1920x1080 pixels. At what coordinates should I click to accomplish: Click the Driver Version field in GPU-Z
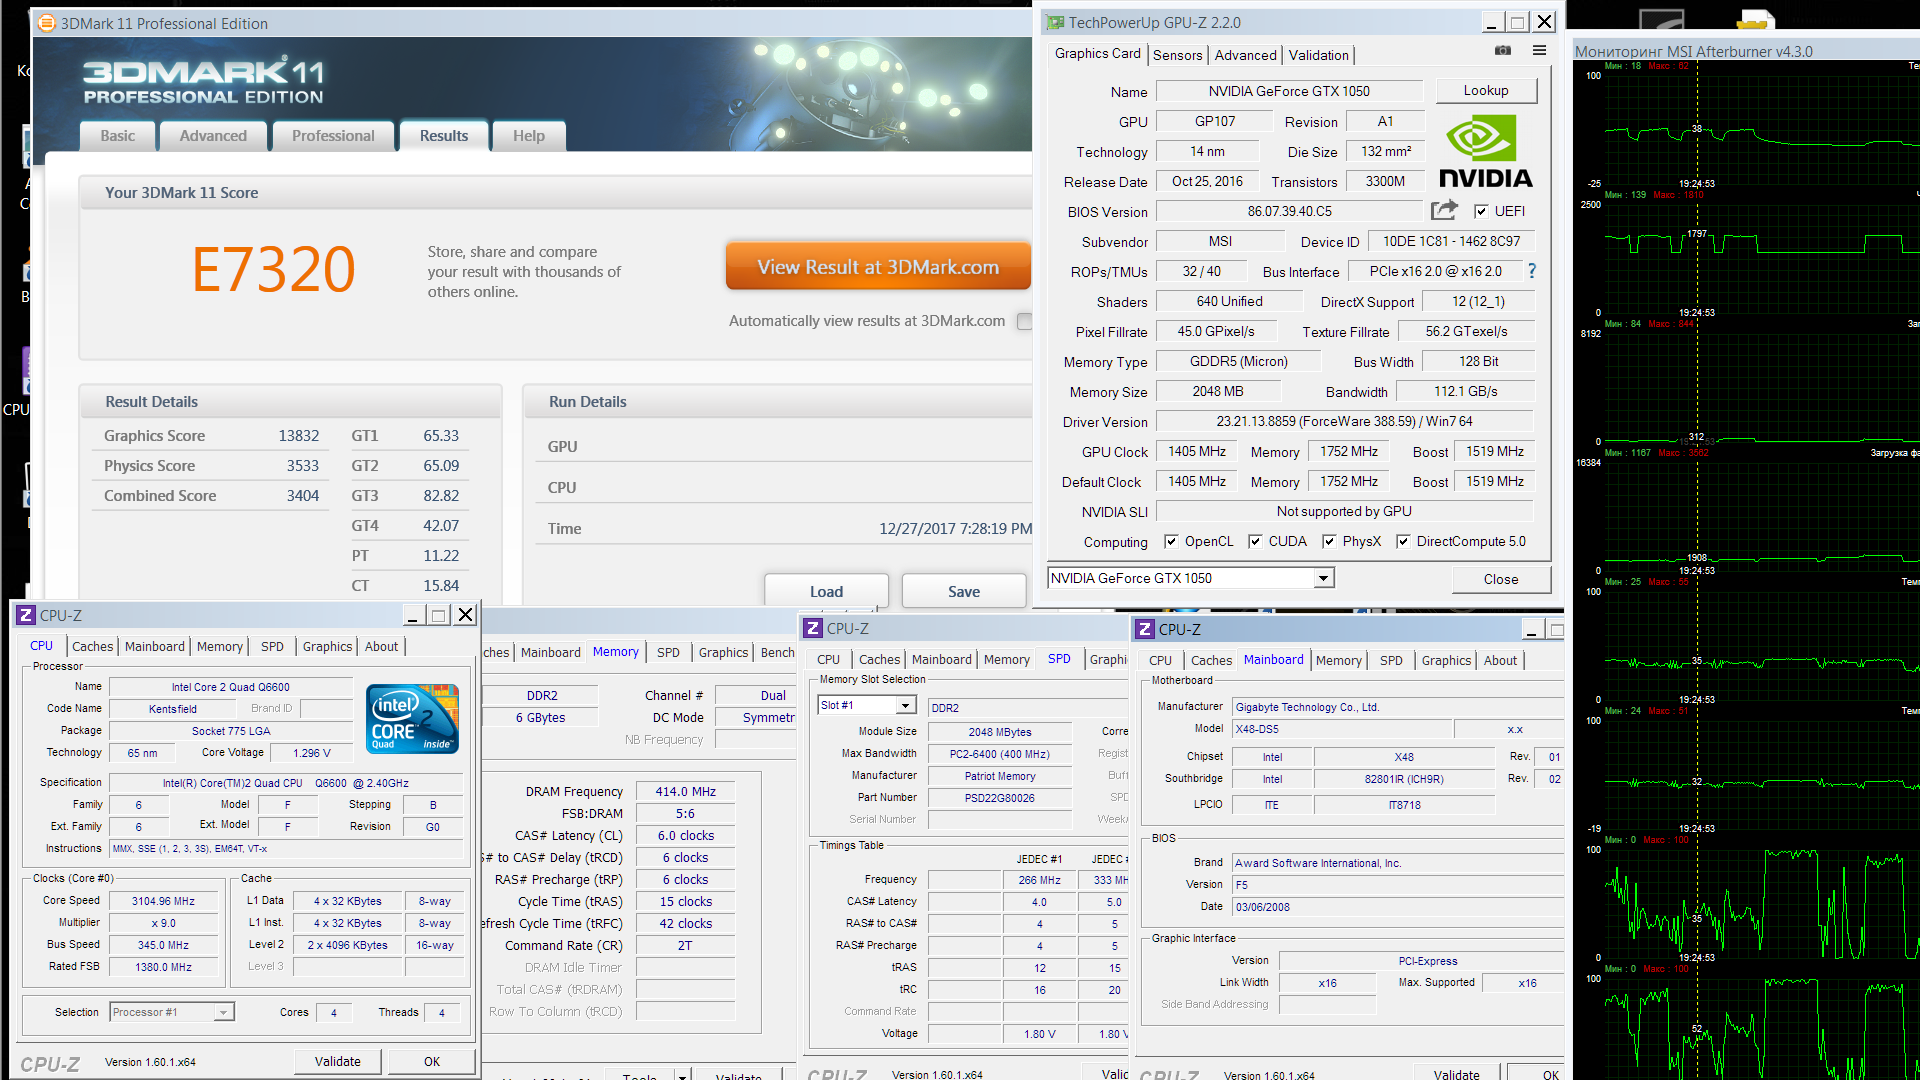(x=1344, y=421)
